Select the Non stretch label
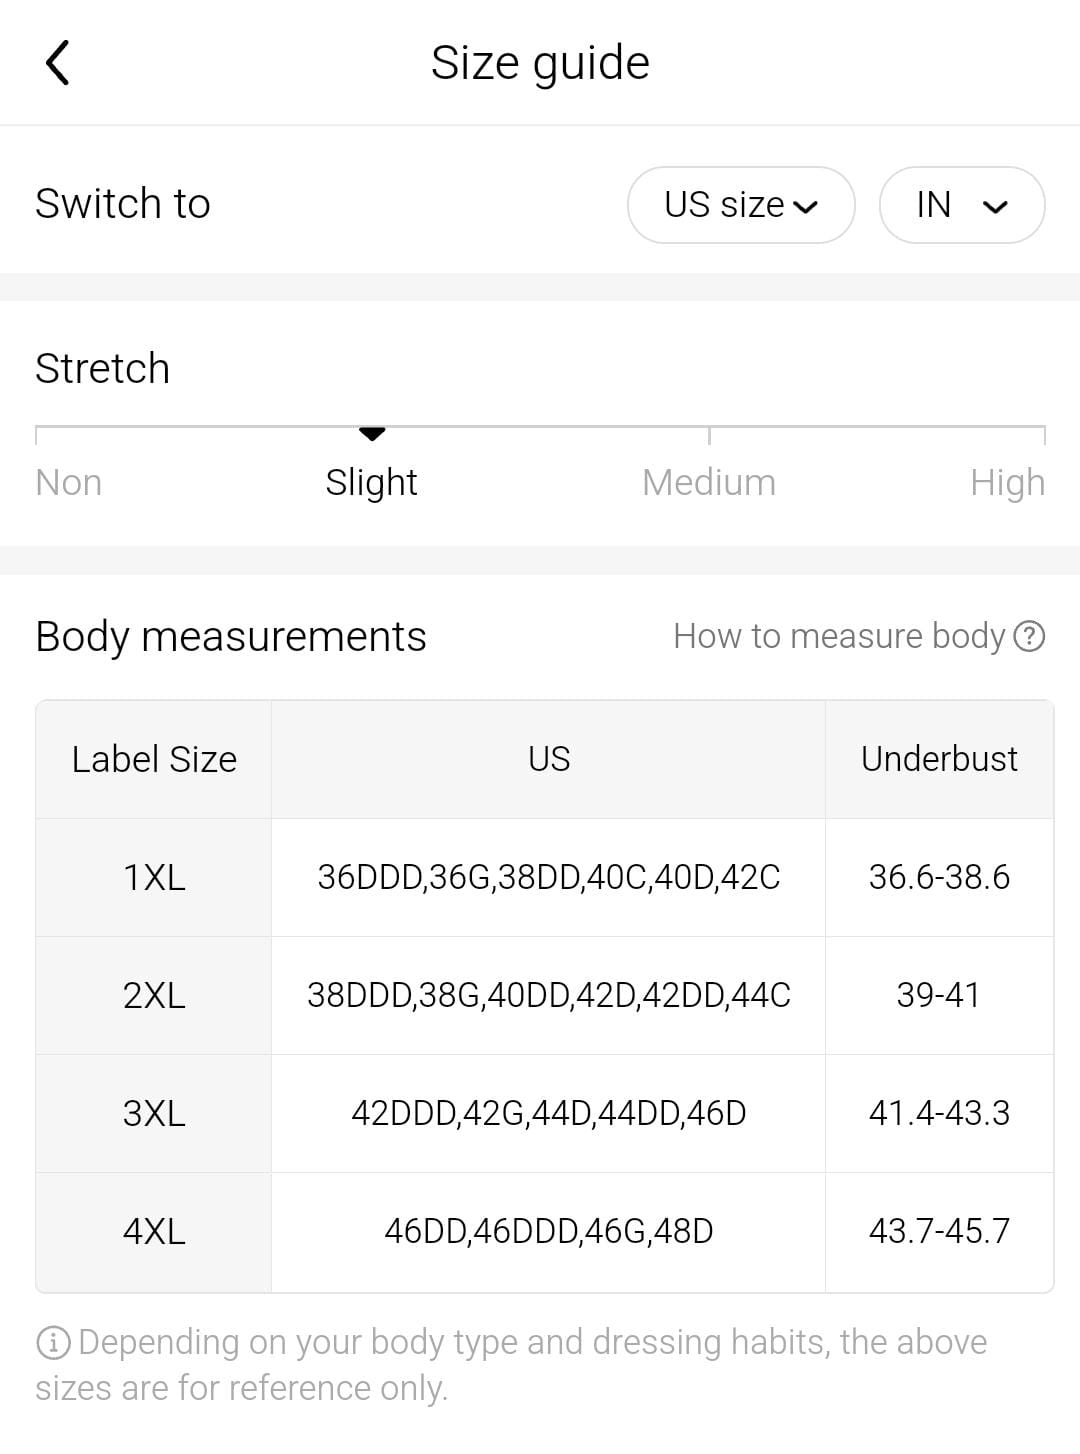The width and height of the screenshot is (1080, 1454). 68,483
